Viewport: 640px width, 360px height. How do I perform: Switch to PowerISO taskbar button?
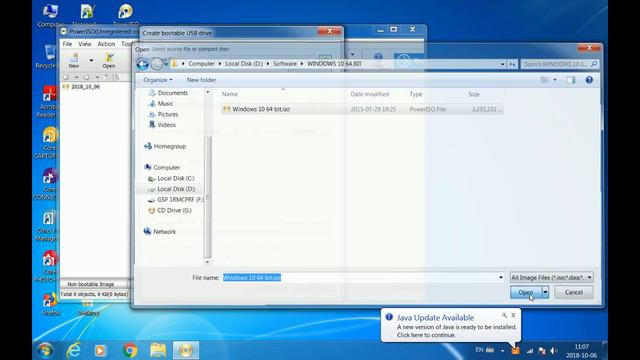186,350
